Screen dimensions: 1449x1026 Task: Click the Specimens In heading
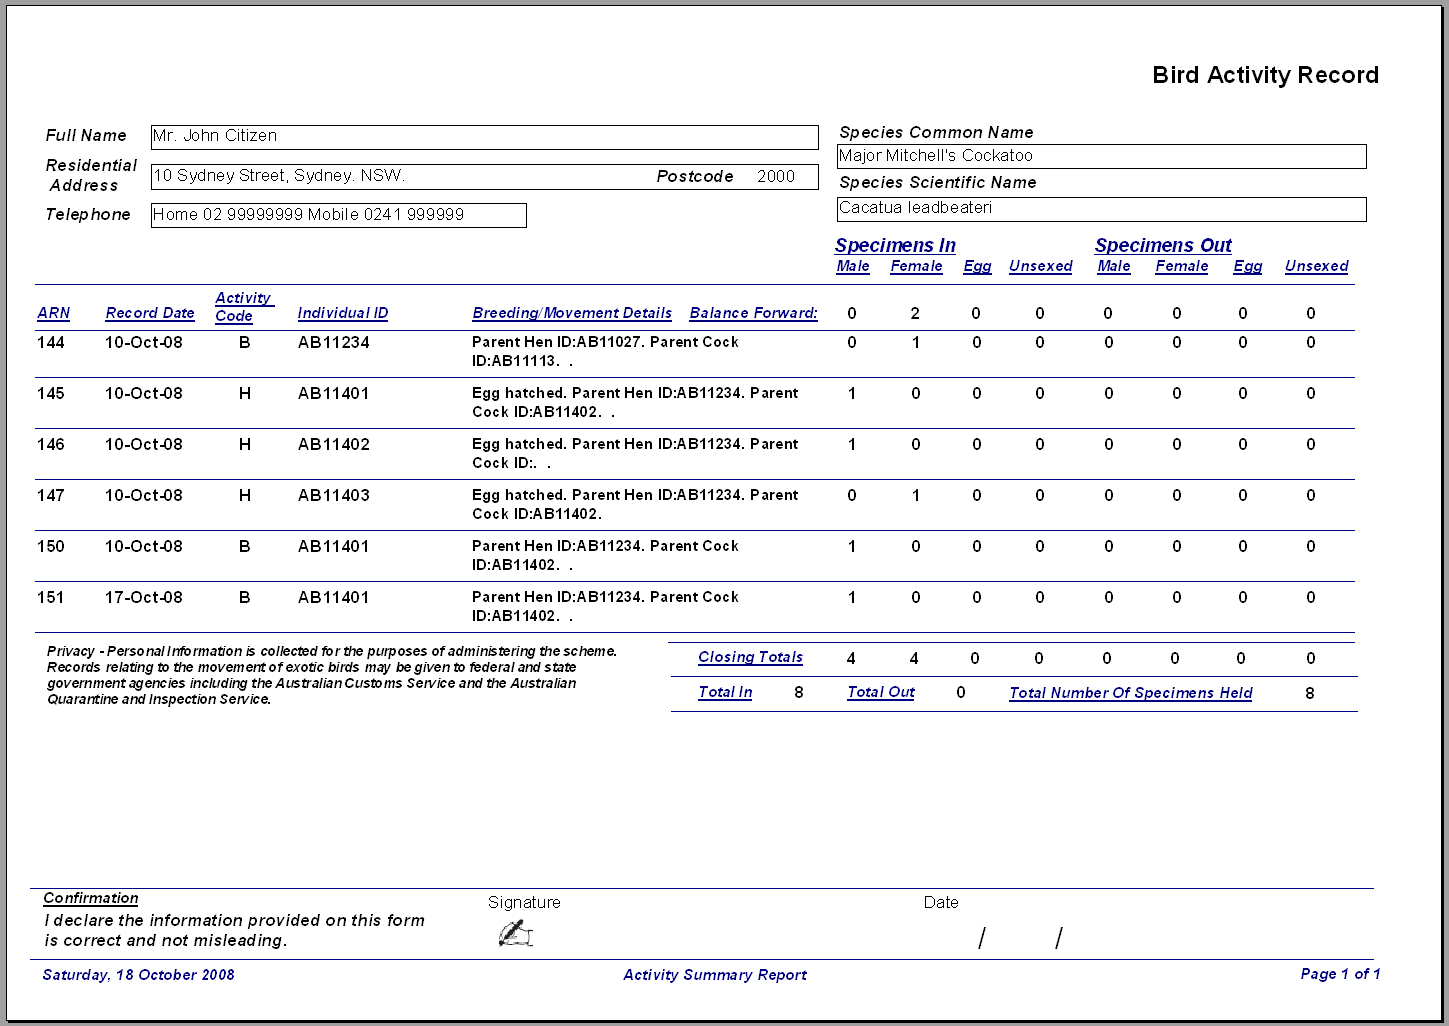tap(895, 245)
